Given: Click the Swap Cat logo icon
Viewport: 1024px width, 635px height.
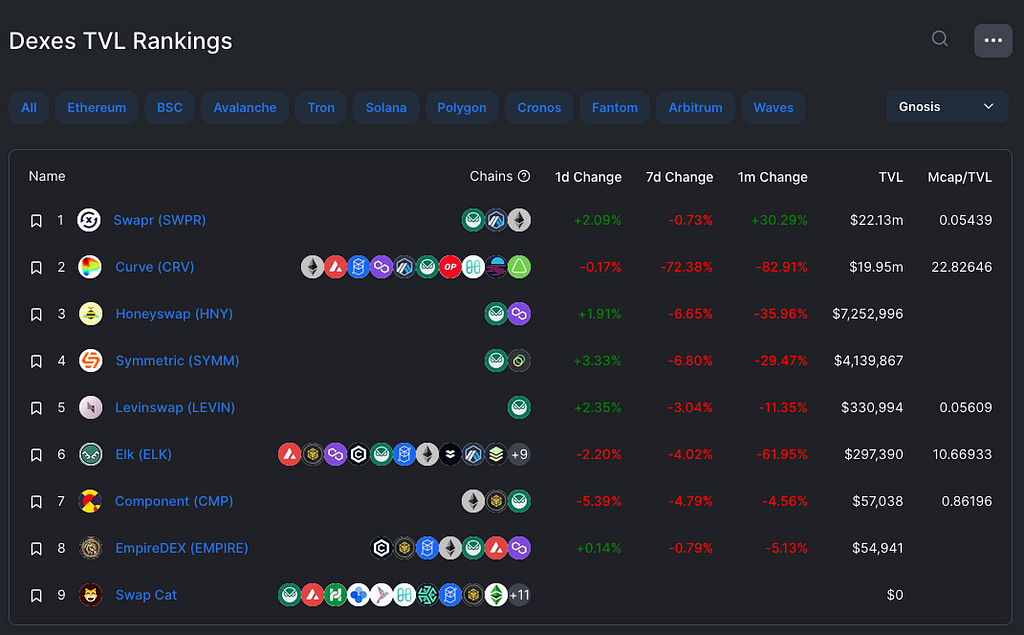Looking at the screenshot, I should (x=90, y=595).
